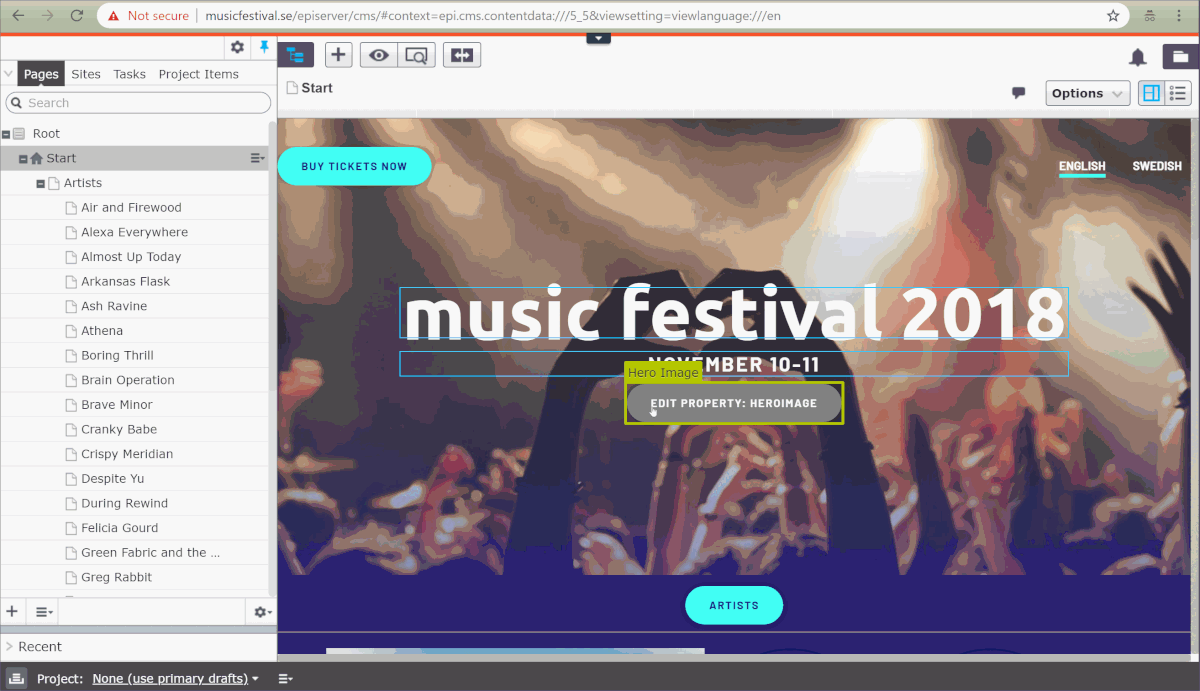Switch site language to Swedish

(1156, 166)
